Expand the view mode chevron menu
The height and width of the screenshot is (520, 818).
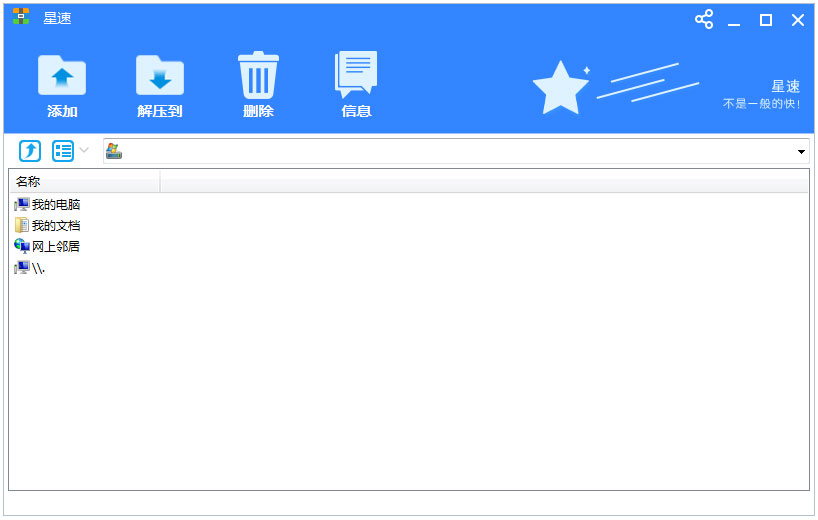[85, 151]
